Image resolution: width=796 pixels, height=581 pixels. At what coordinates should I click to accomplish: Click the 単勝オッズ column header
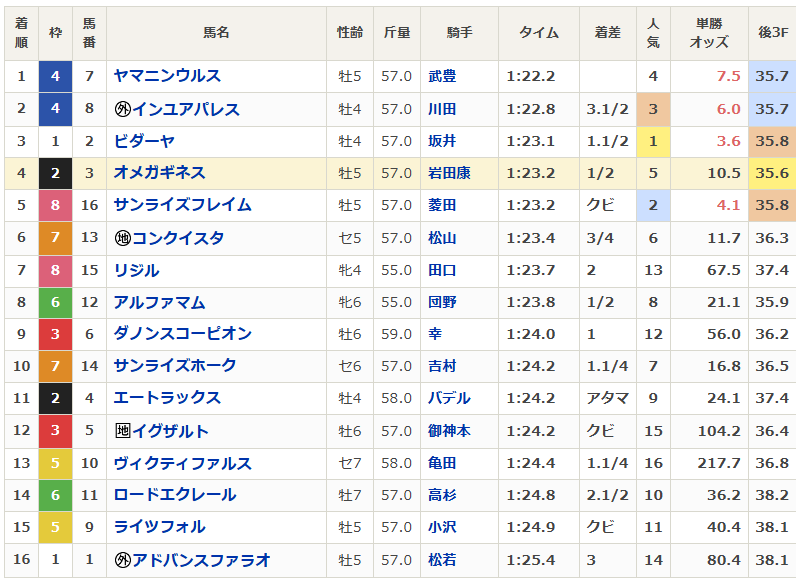pos(709,33)
